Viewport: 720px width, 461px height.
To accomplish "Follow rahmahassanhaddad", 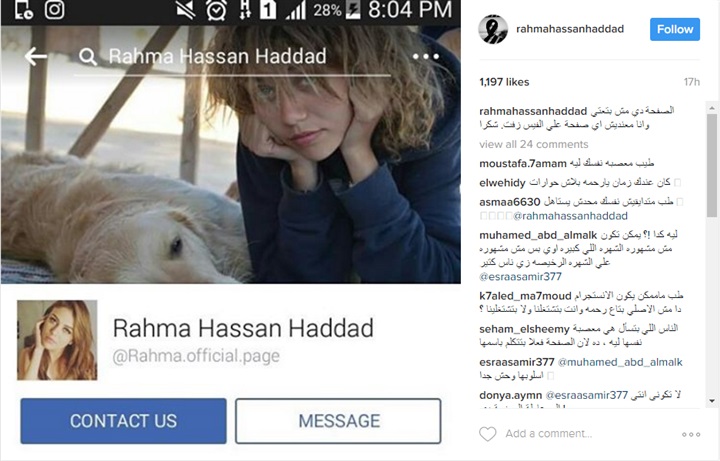I will point(675,29).
